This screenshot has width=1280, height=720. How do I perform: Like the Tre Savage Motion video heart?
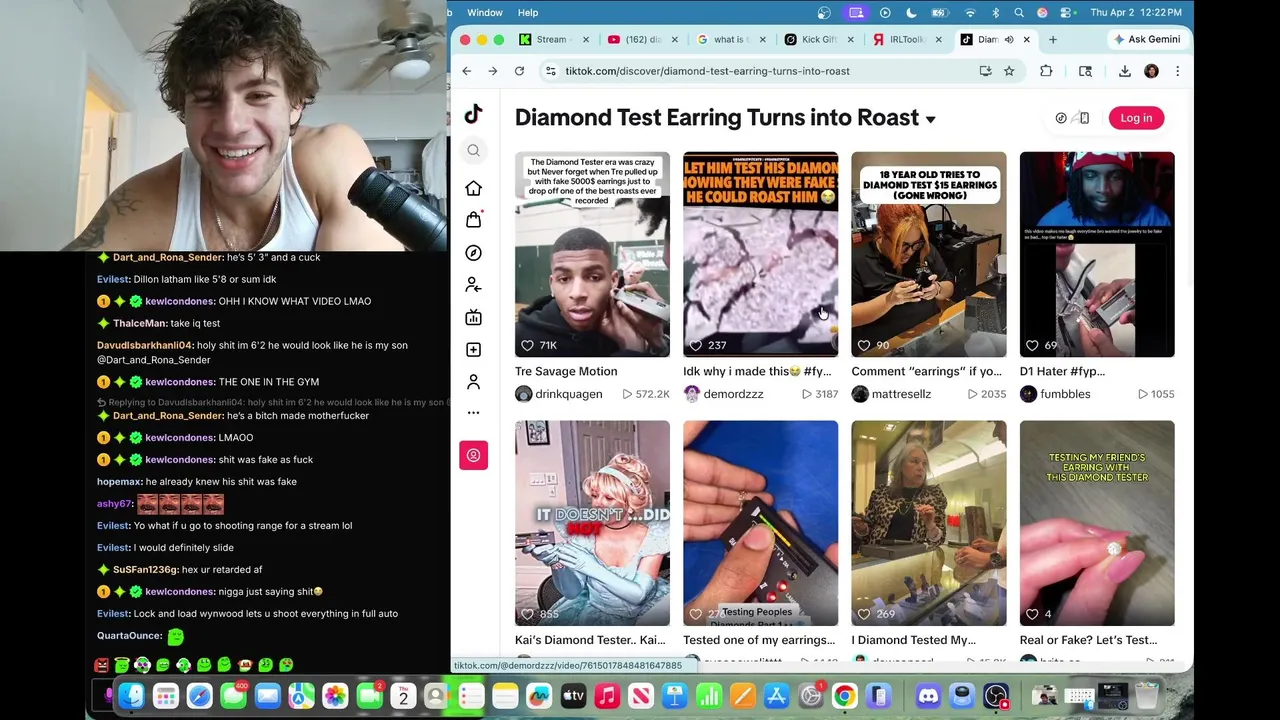point(527,345)
